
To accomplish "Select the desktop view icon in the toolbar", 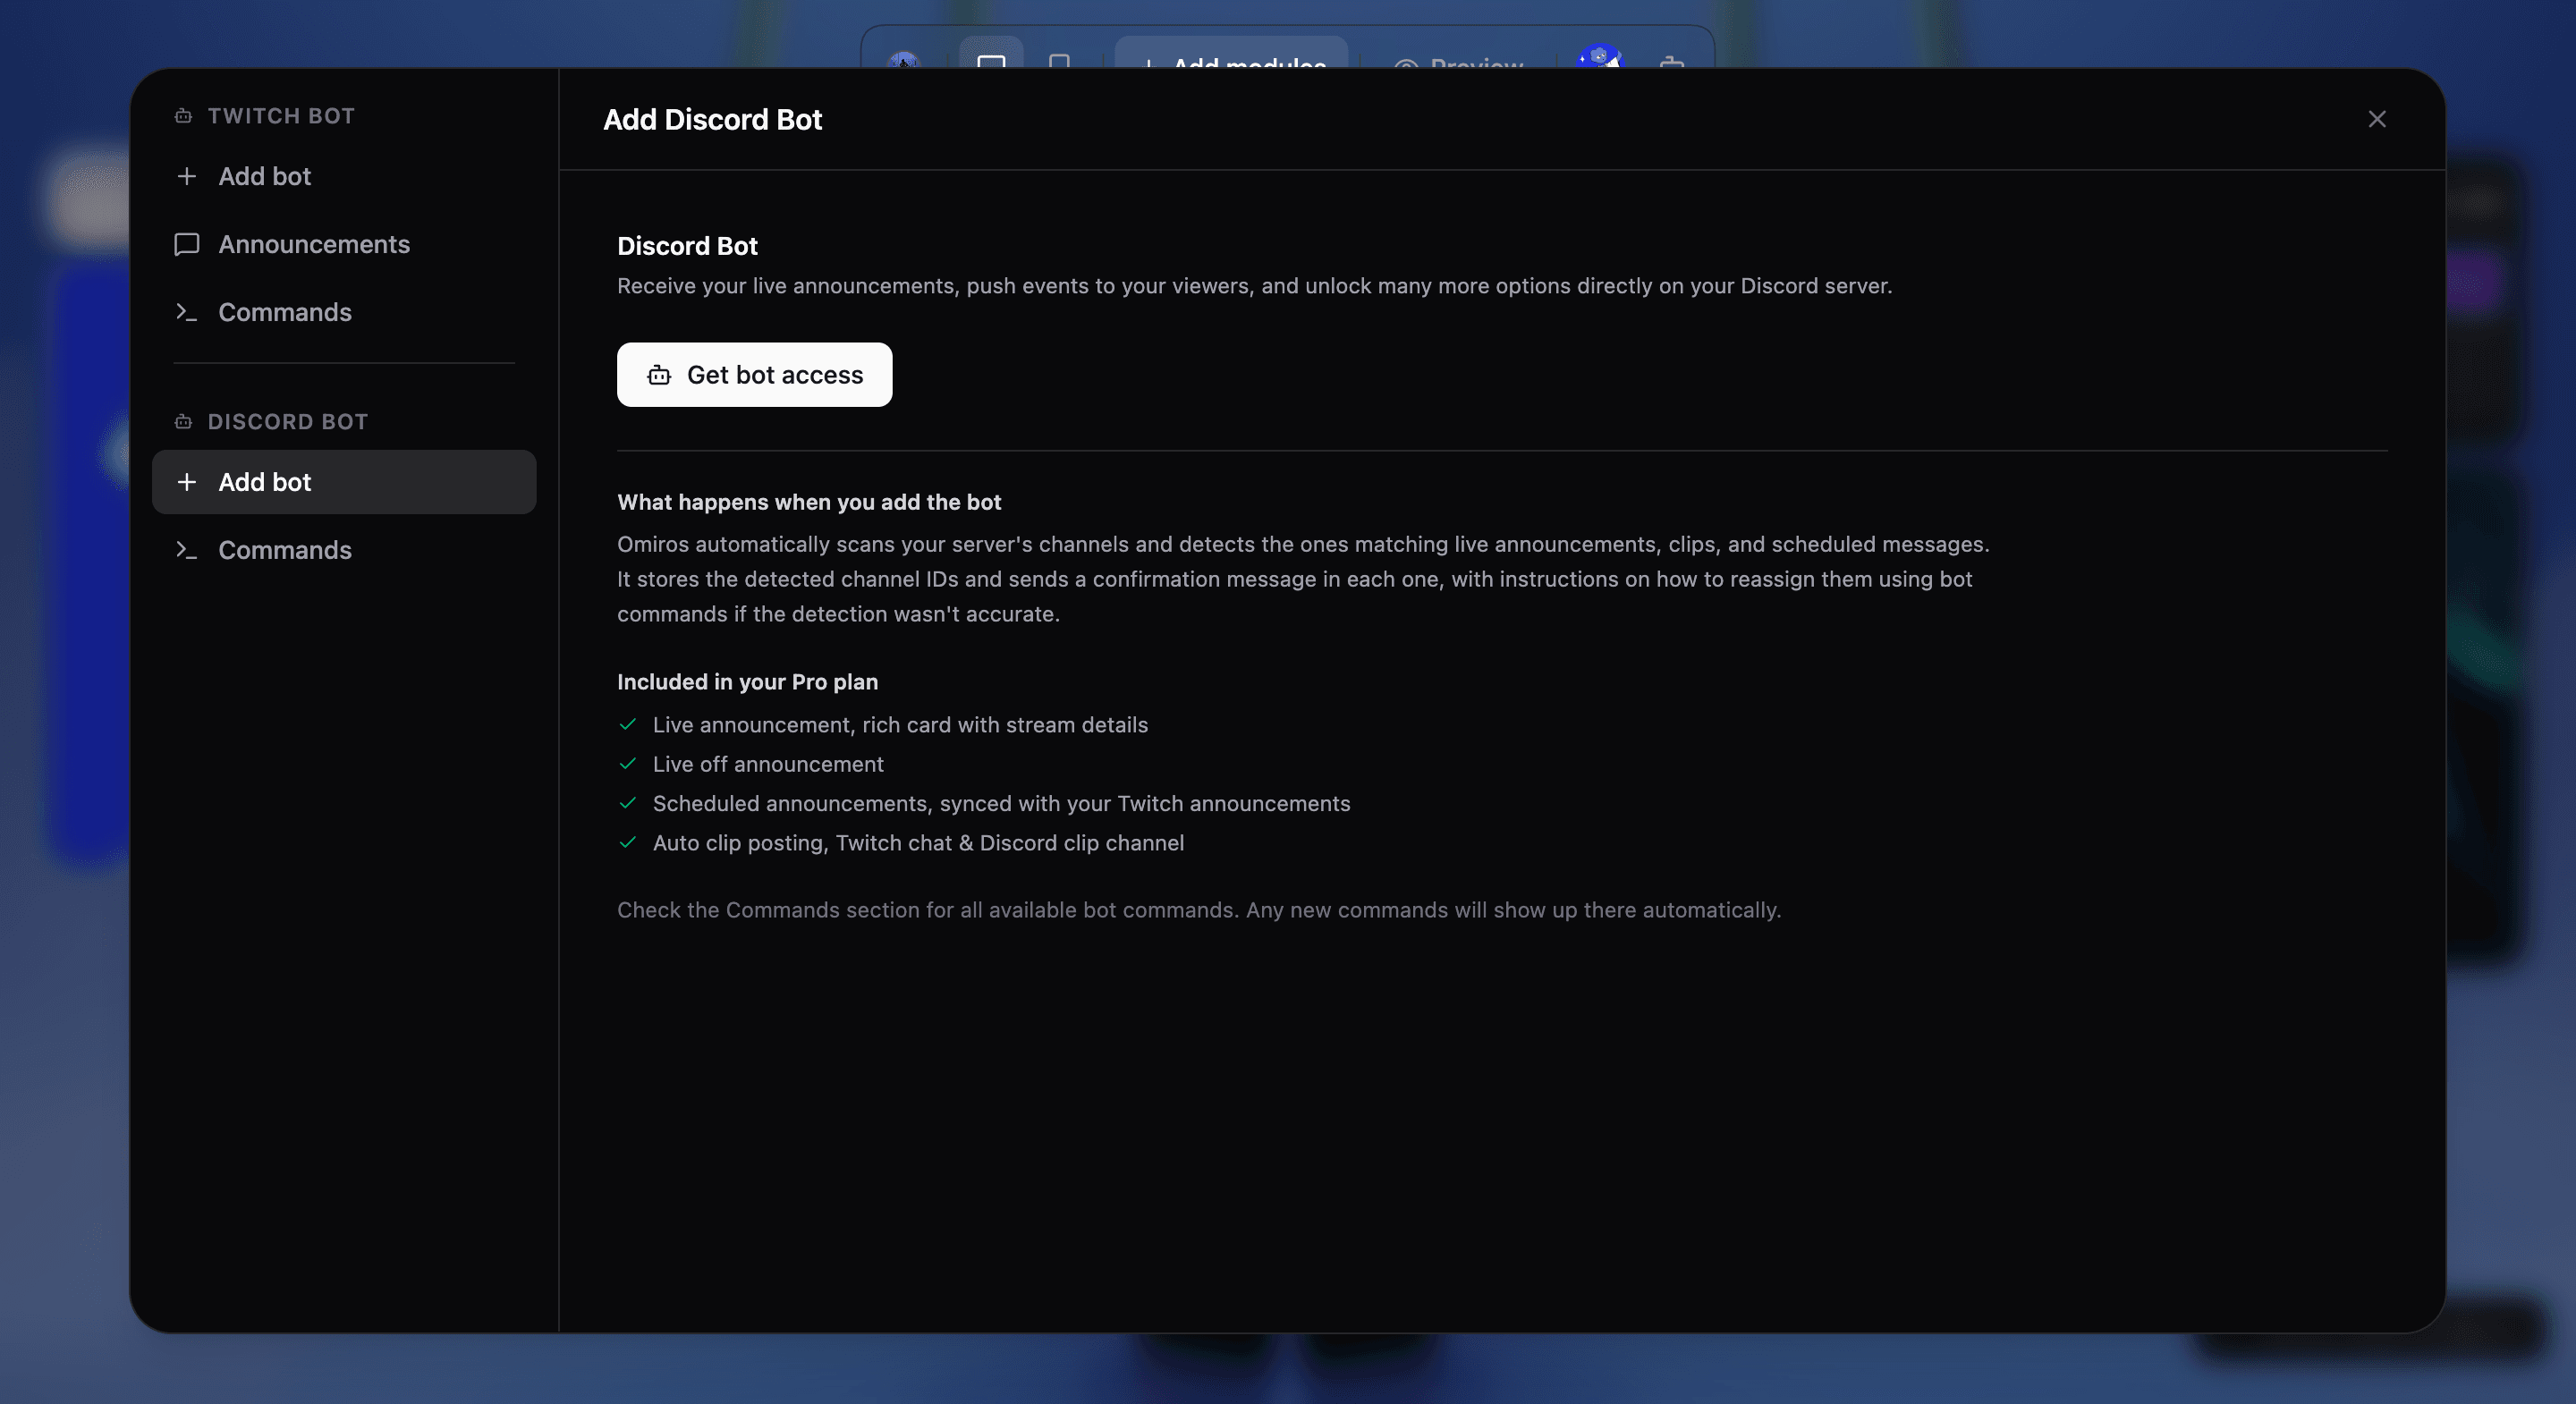I will (991, 56).
